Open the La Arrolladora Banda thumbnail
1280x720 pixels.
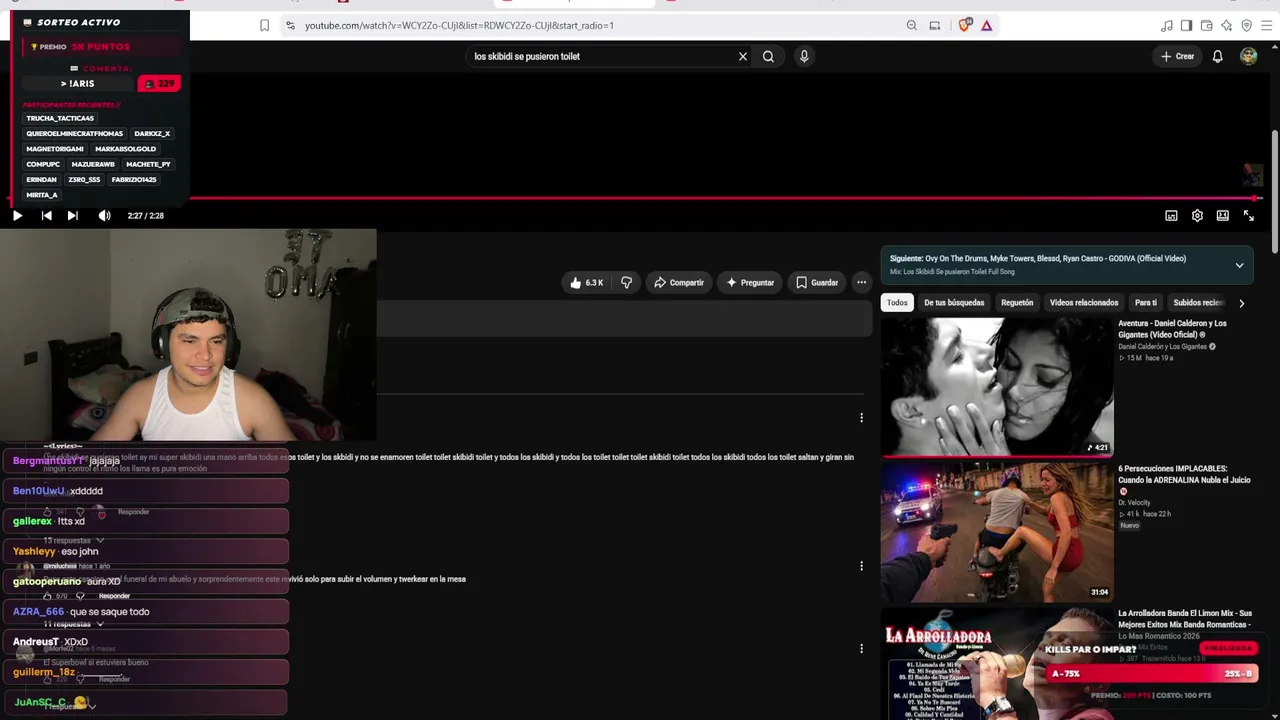997,663
